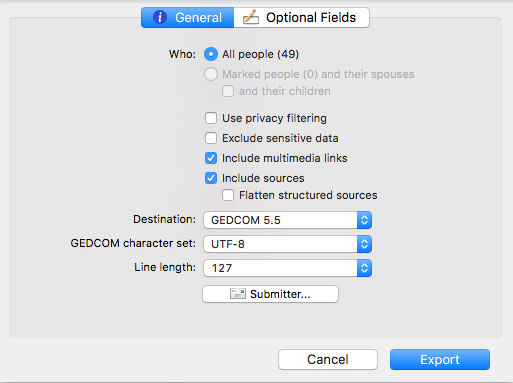This screenshot has height=383, width=513.
Task: Click the Export button
Action: 440,359
